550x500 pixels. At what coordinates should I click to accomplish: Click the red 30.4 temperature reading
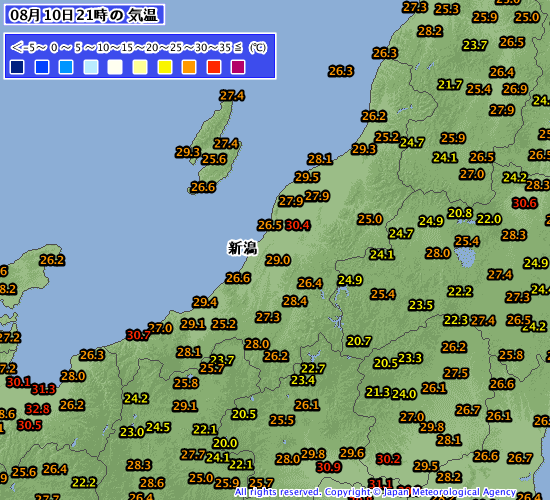pyautogui.click(x=298, y=225)
